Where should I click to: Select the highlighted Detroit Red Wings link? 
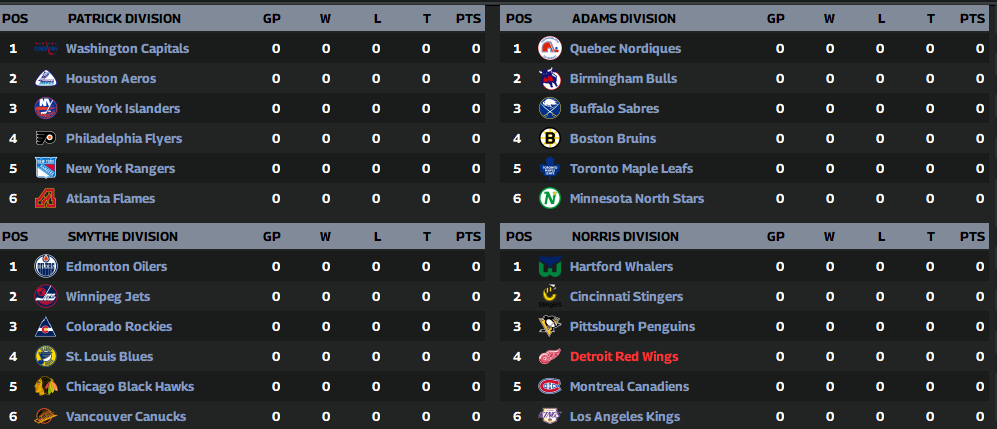(624, 357)
